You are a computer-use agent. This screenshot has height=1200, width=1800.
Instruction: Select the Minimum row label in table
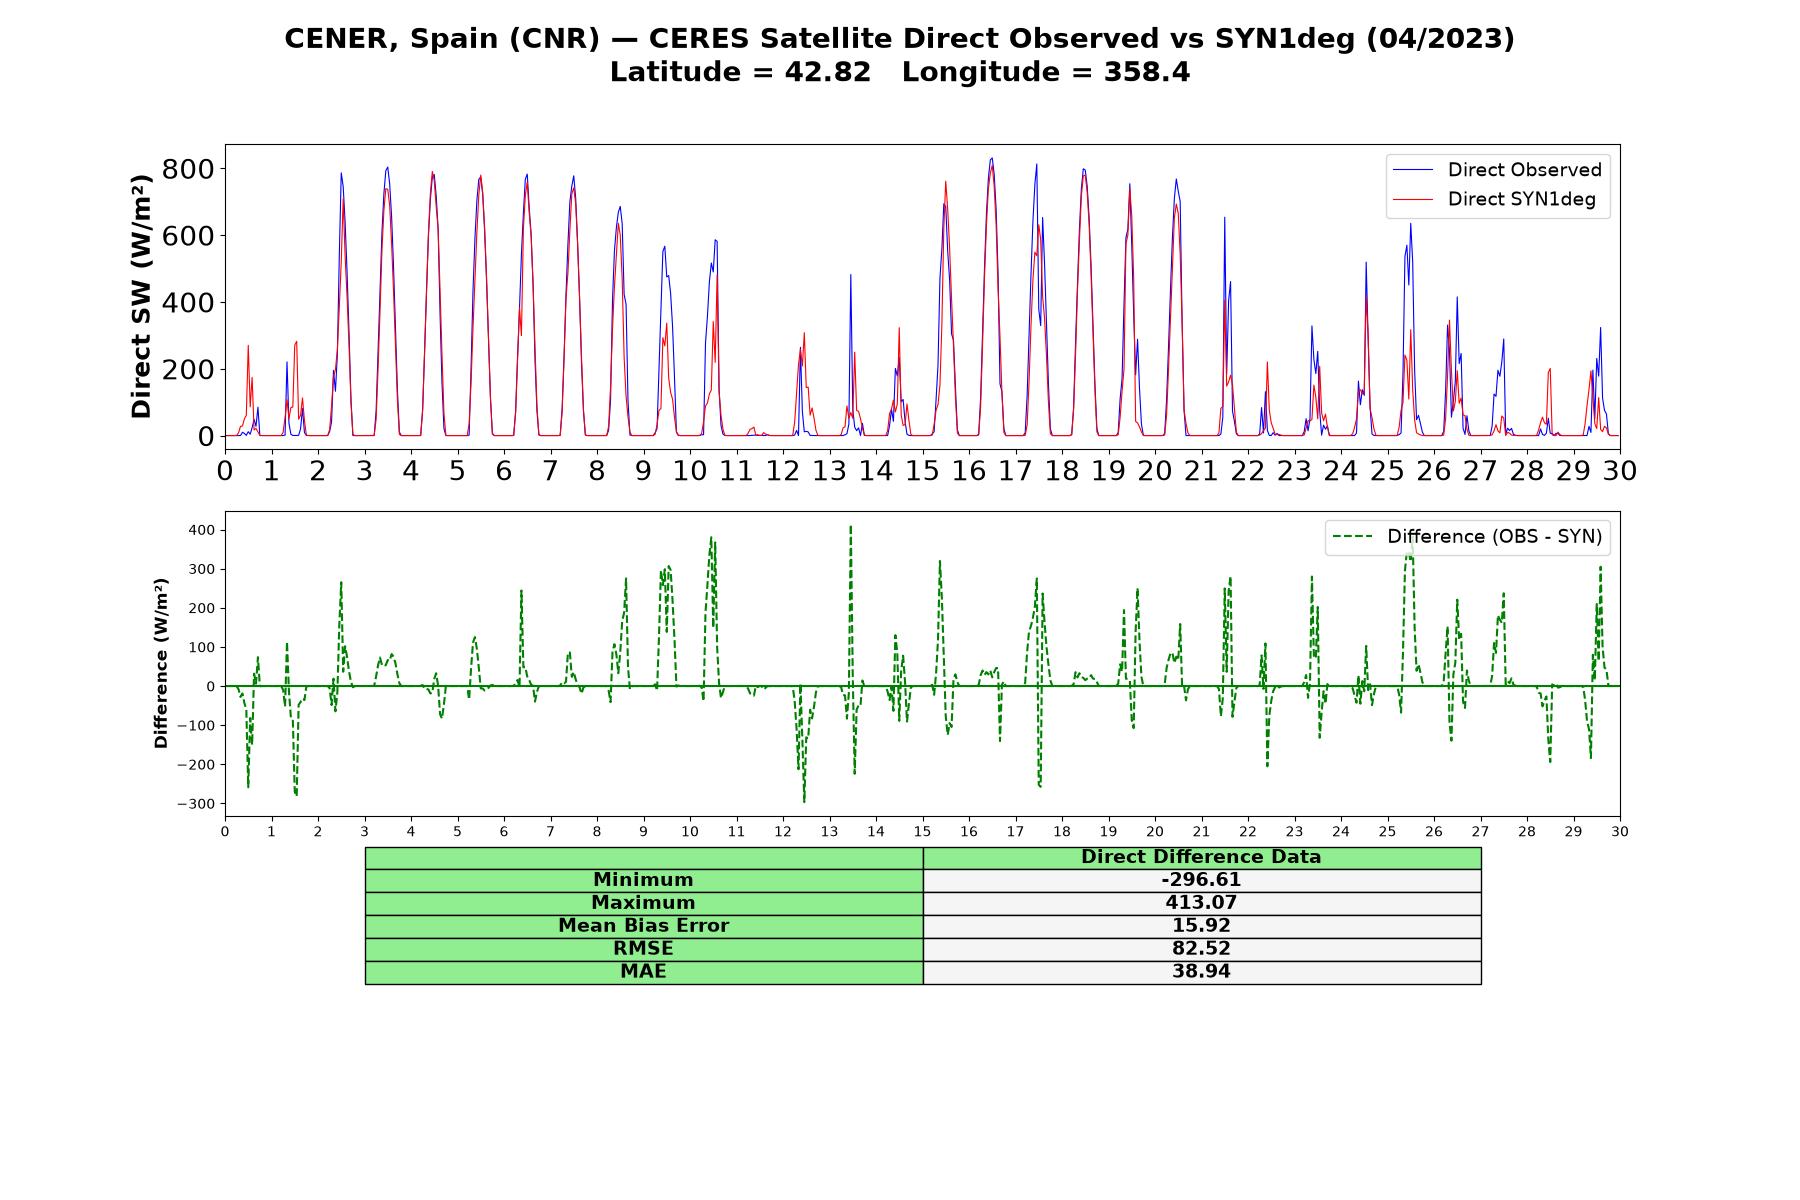(644, 880)
